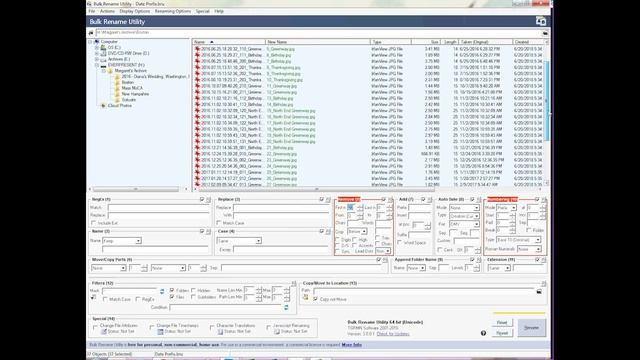This screenshot has height=360, width=640.
Task: Open the Roman Numerals dropdown
Action: 529,249
